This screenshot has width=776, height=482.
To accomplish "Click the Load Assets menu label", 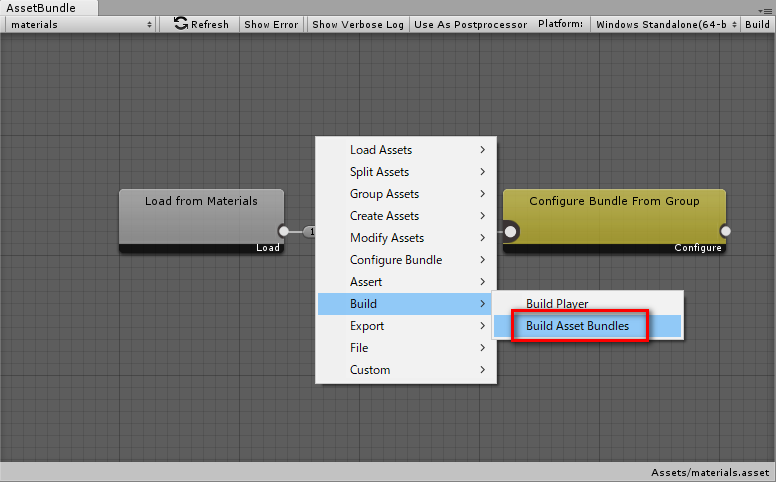I will 381,149.
